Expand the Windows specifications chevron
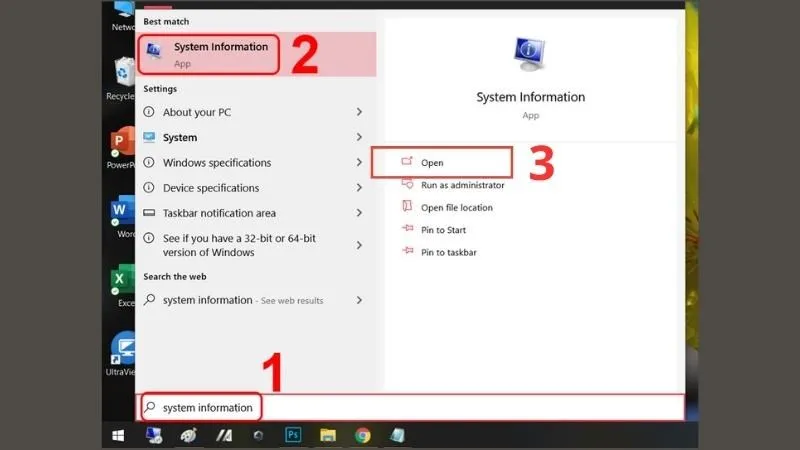 pyautogui.click(x=359, y=163)
